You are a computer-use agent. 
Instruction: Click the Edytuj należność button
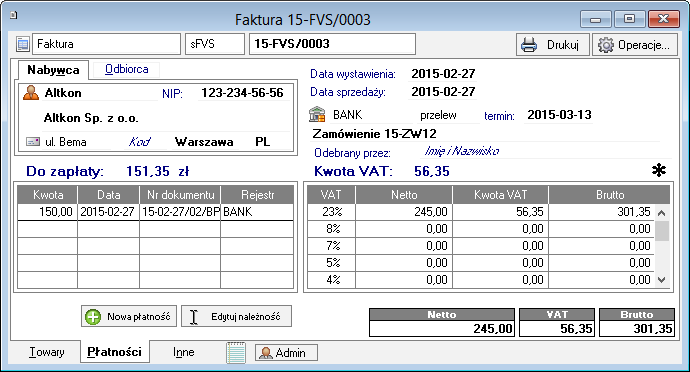(x=236, y=317)
